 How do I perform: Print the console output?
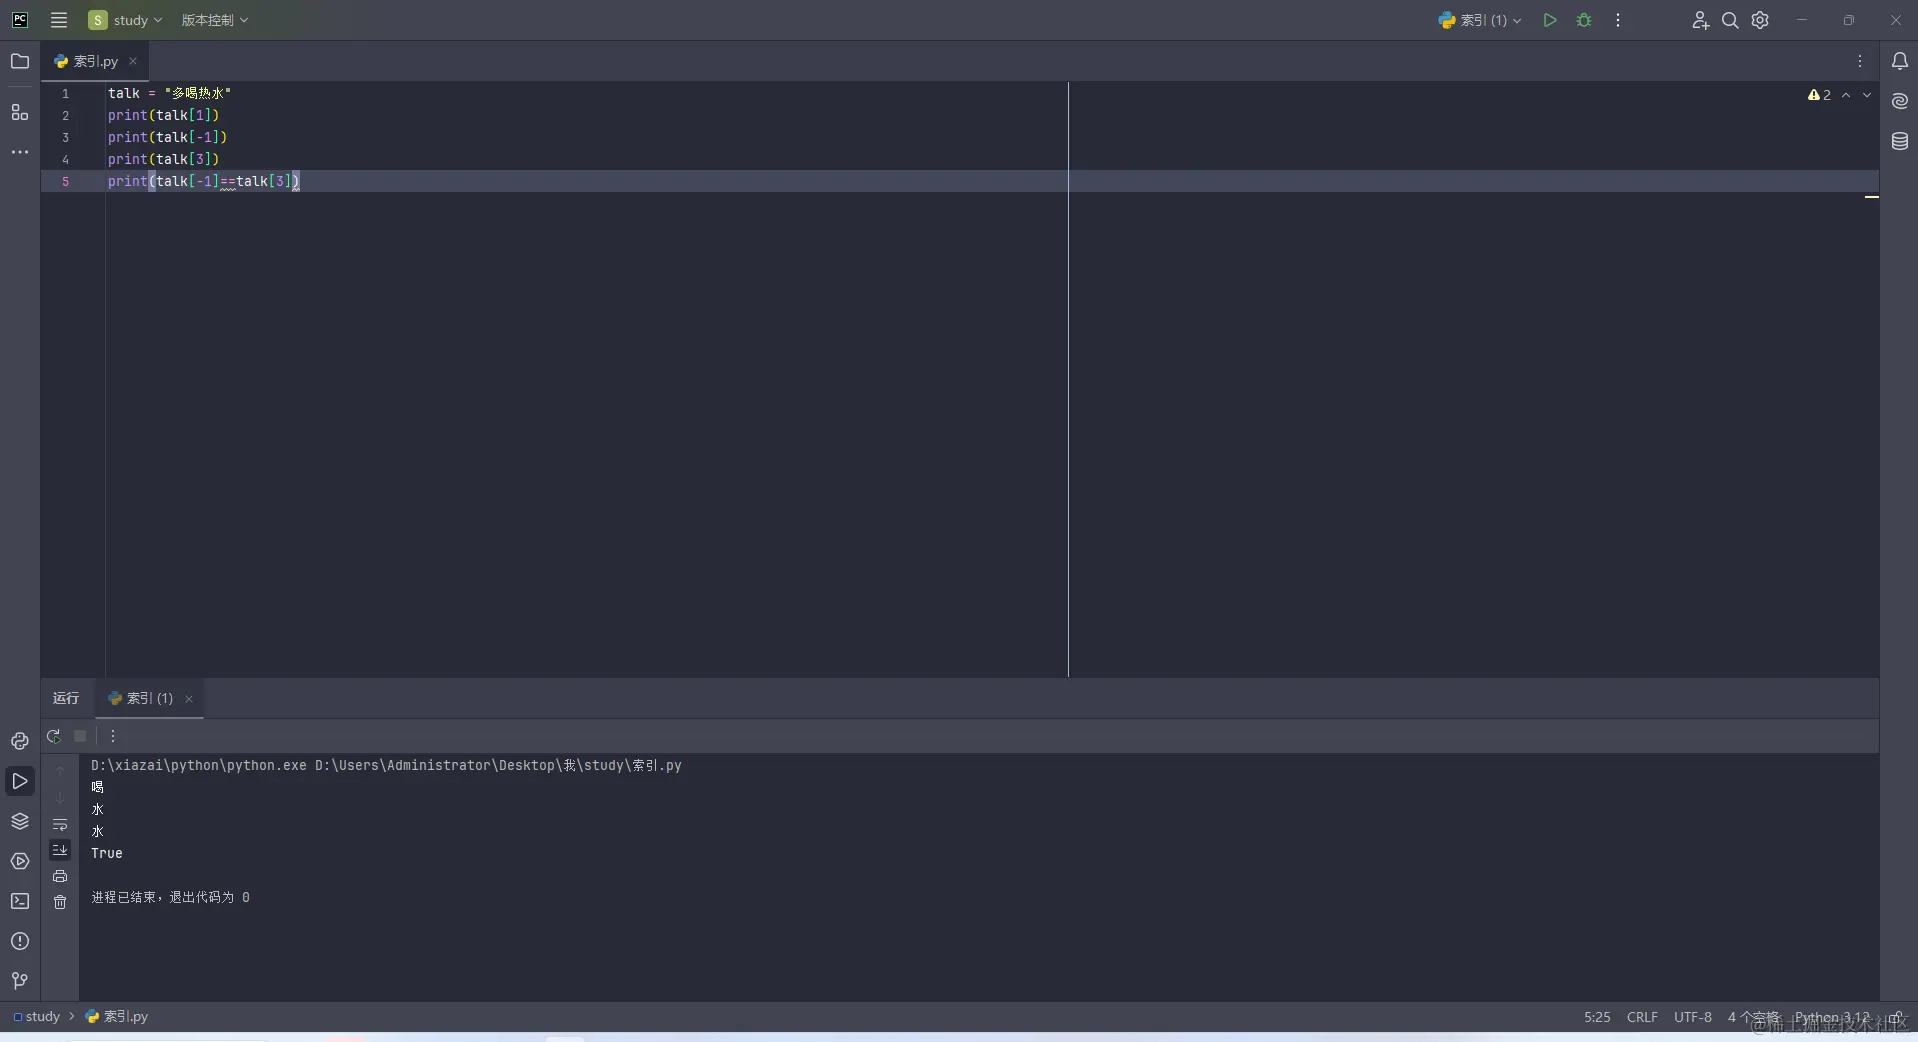(60, 876)
